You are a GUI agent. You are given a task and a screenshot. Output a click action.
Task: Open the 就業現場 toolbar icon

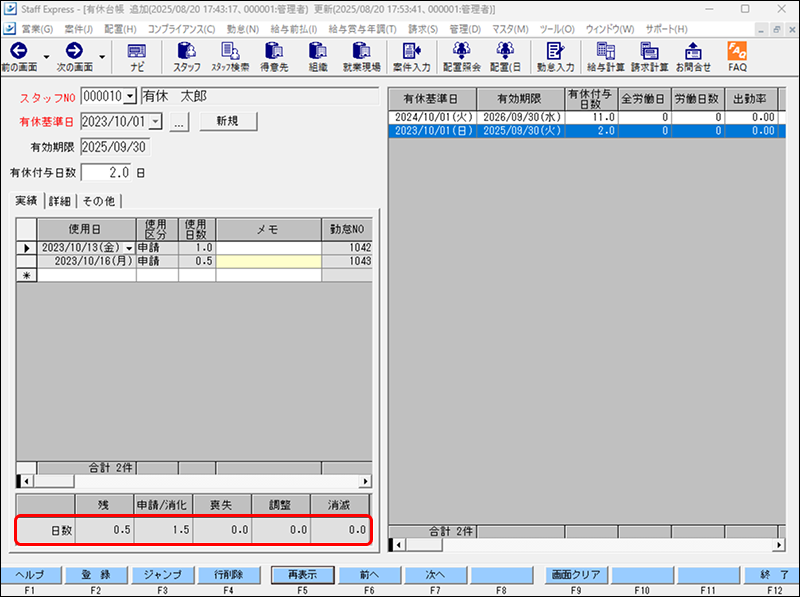(x=362, y=56)
